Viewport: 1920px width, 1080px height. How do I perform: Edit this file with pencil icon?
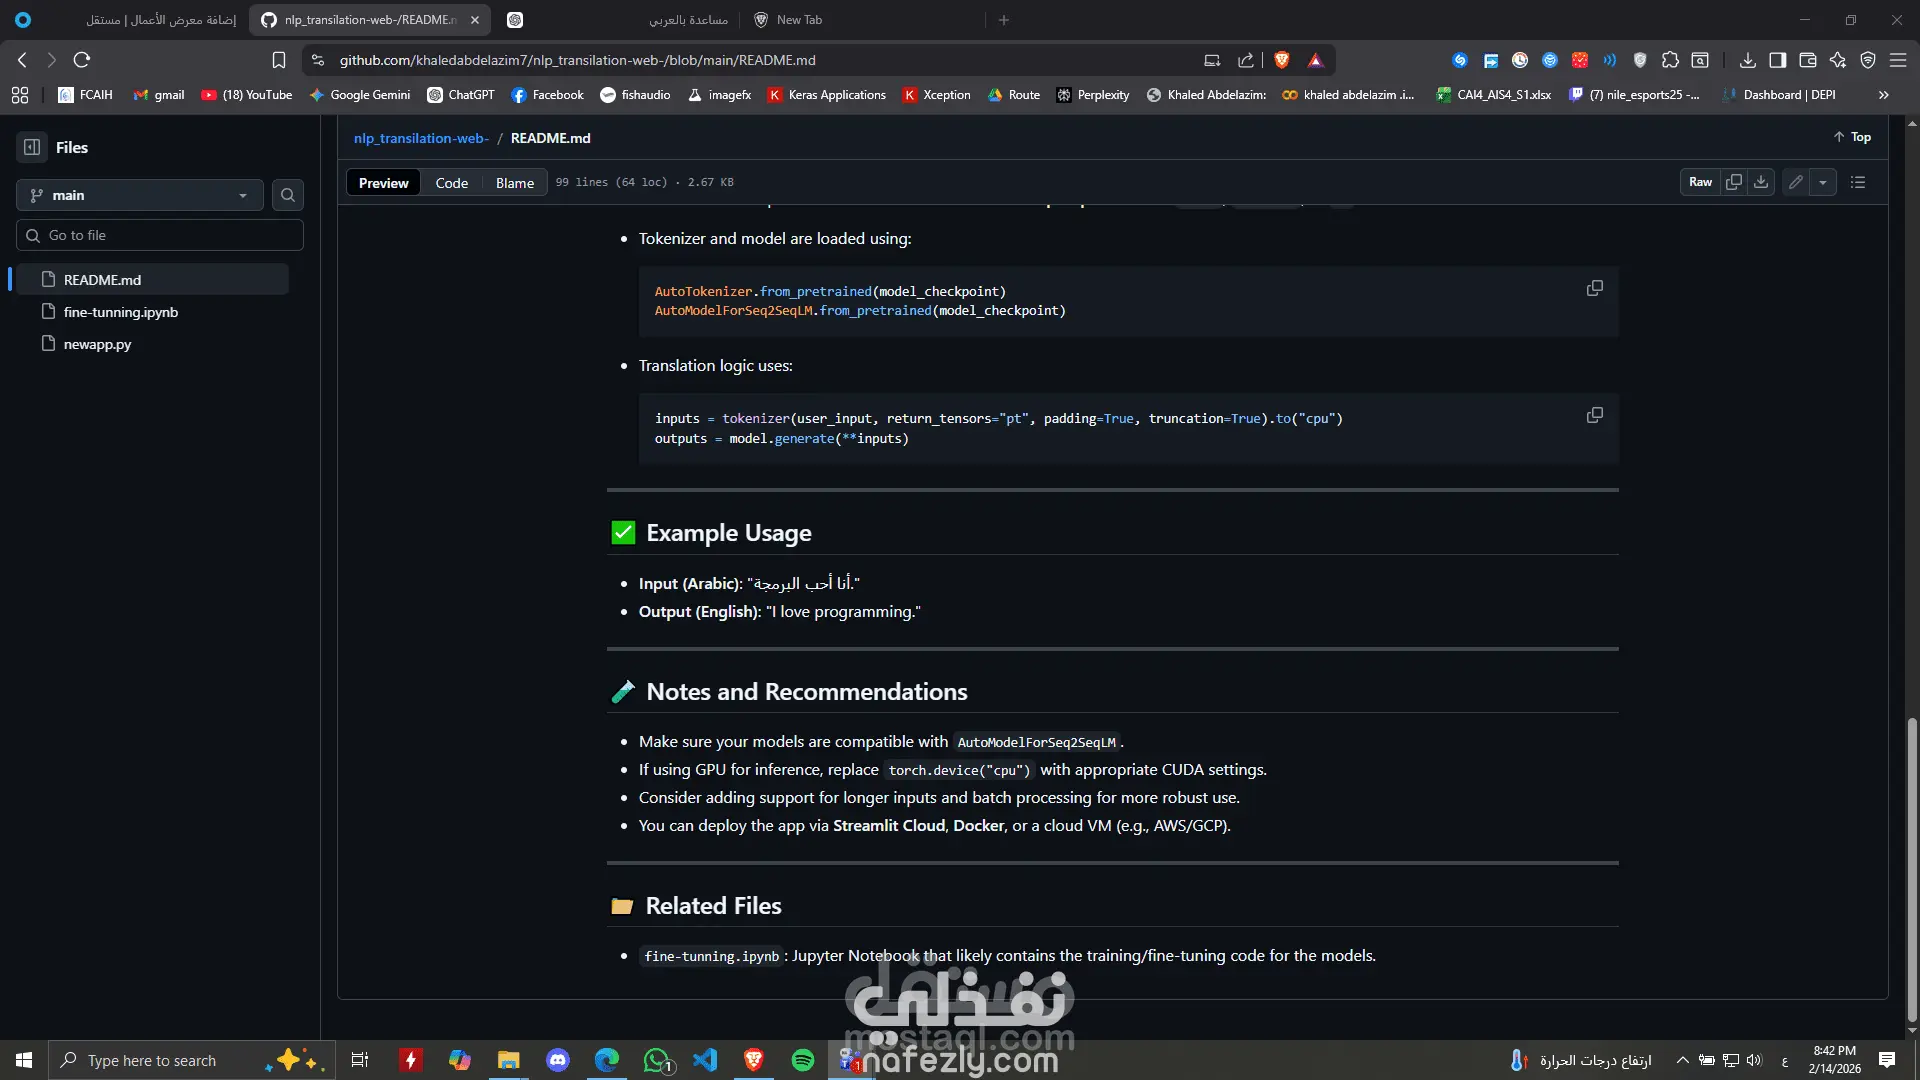pos(1796,182)
